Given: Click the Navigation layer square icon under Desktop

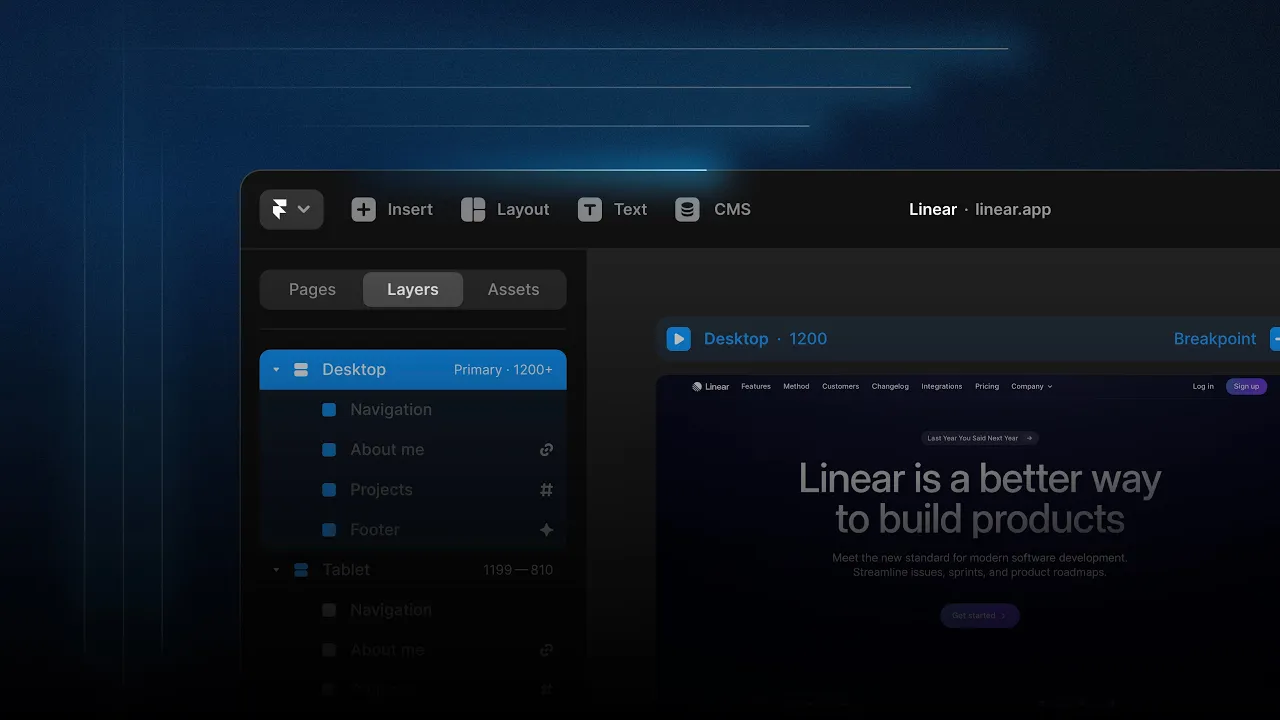Looking at the screenshot, I should click(x=329, y=410).
